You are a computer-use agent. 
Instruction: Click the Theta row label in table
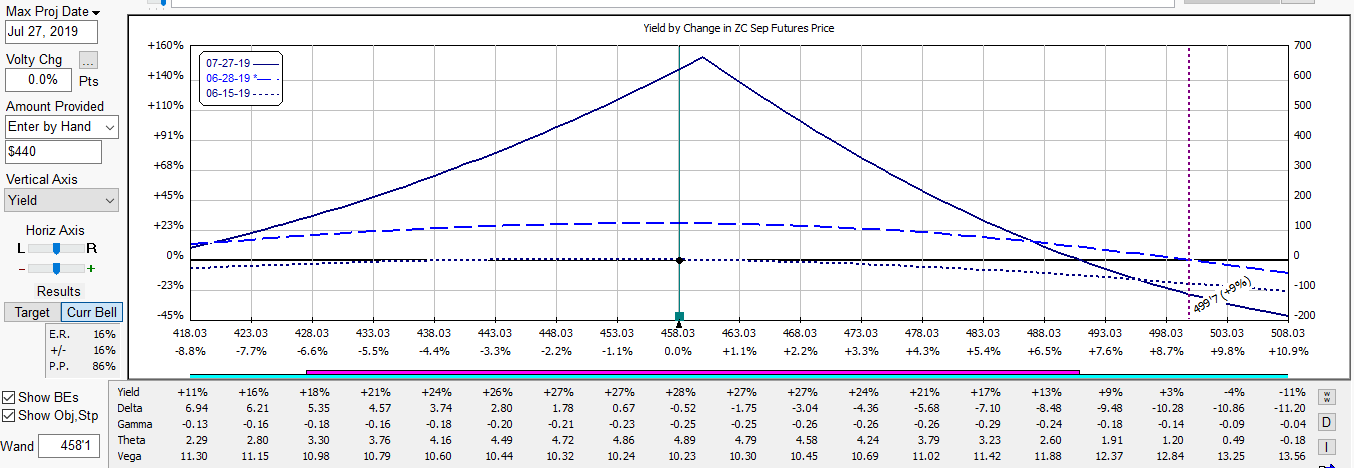[x=132, y=440]
